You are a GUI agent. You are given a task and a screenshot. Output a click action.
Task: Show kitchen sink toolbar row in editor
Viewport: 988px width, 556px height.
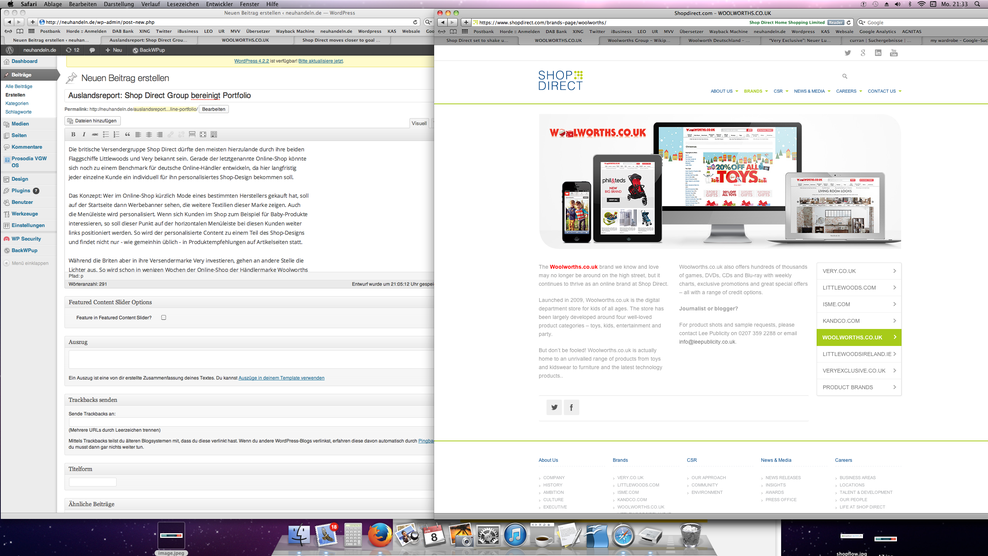[x=214, y=134]
